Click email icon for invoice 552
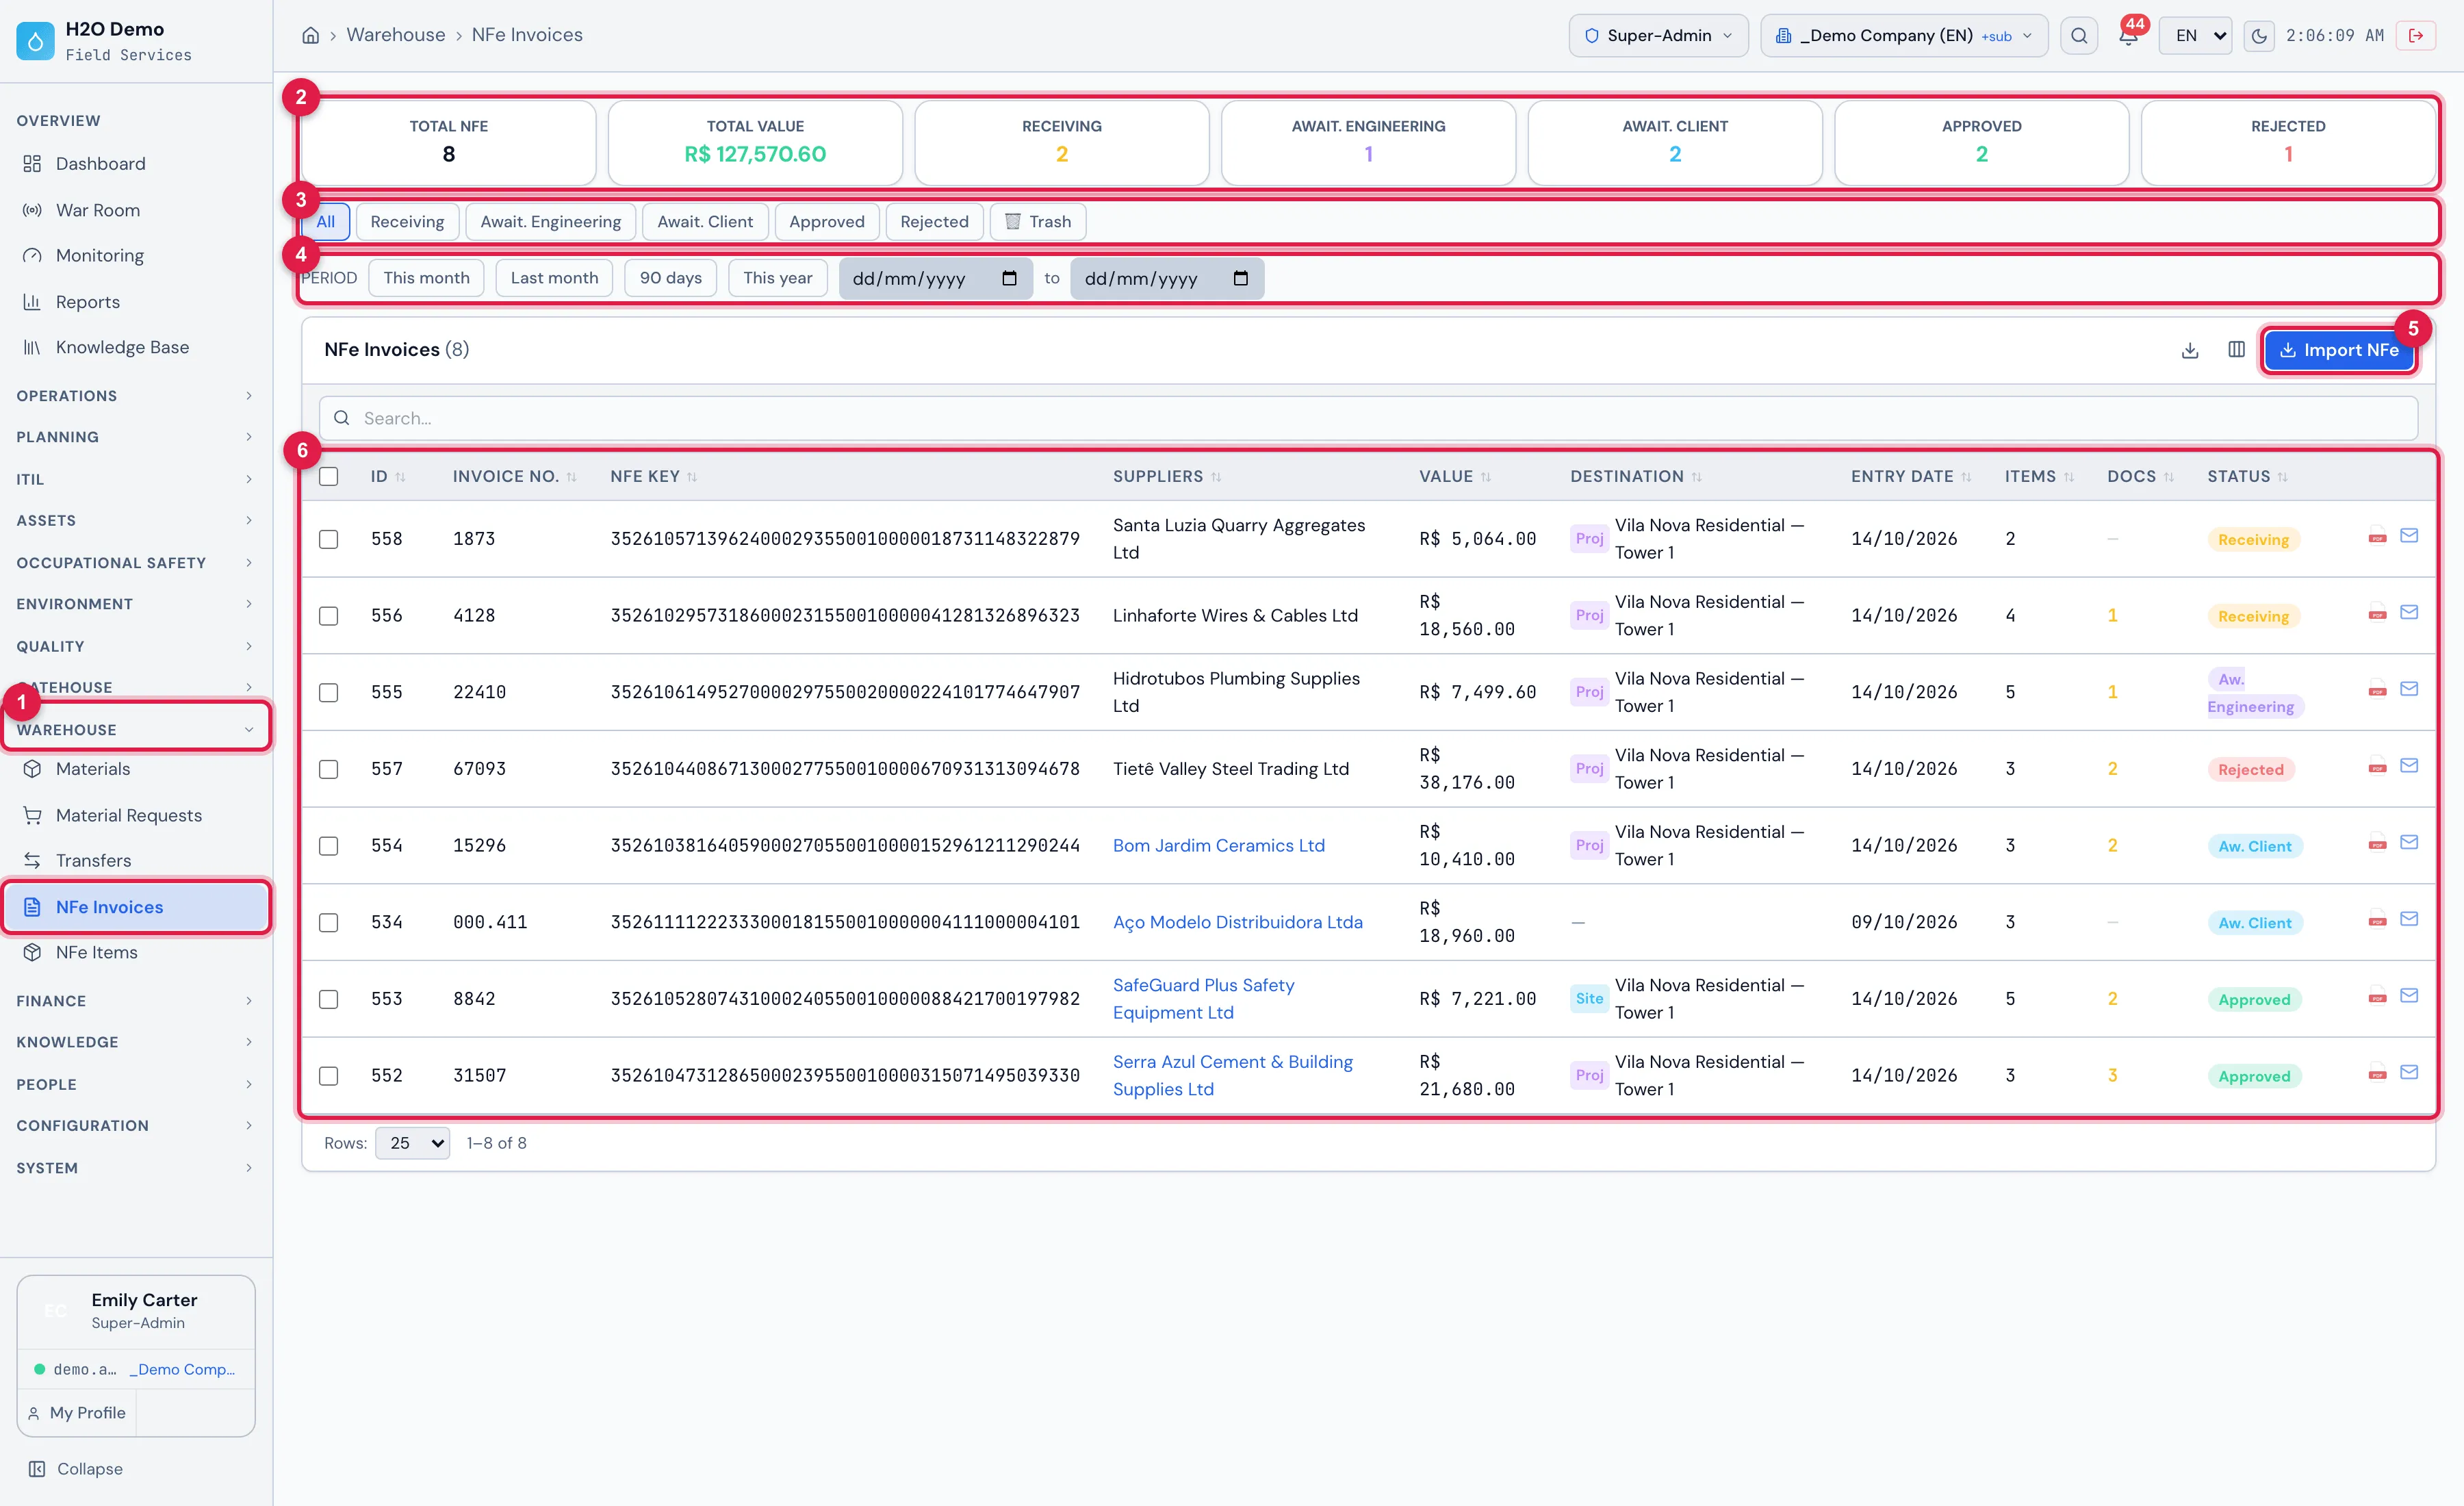 click(2410, 1073)
